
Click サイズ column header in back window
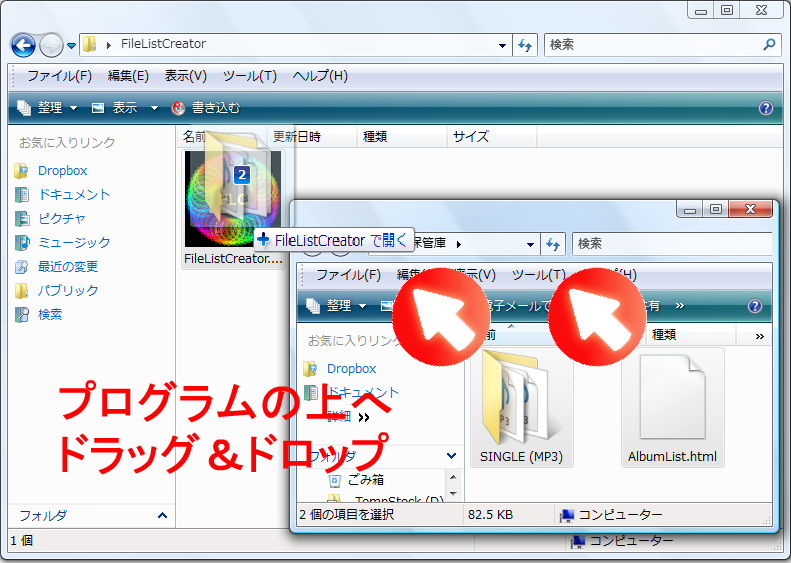[x=492, y=137]
